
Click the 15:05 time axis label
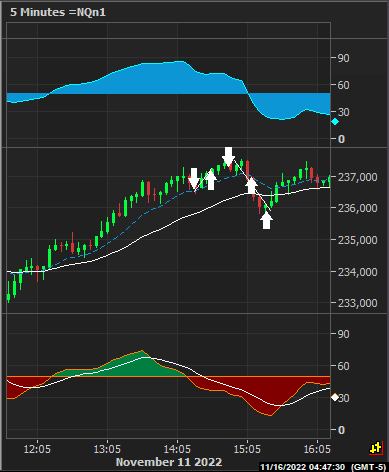(x=247, y=449)
